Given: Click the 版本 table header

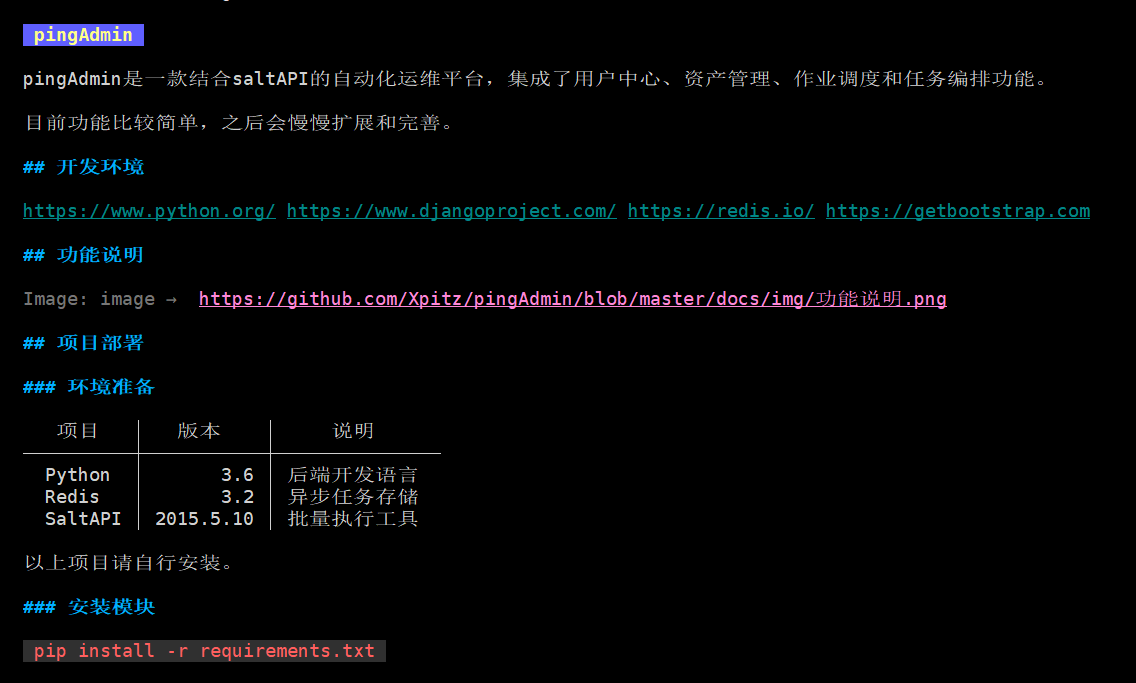Looking at the screenshot, I should click(x=199, y=430).
